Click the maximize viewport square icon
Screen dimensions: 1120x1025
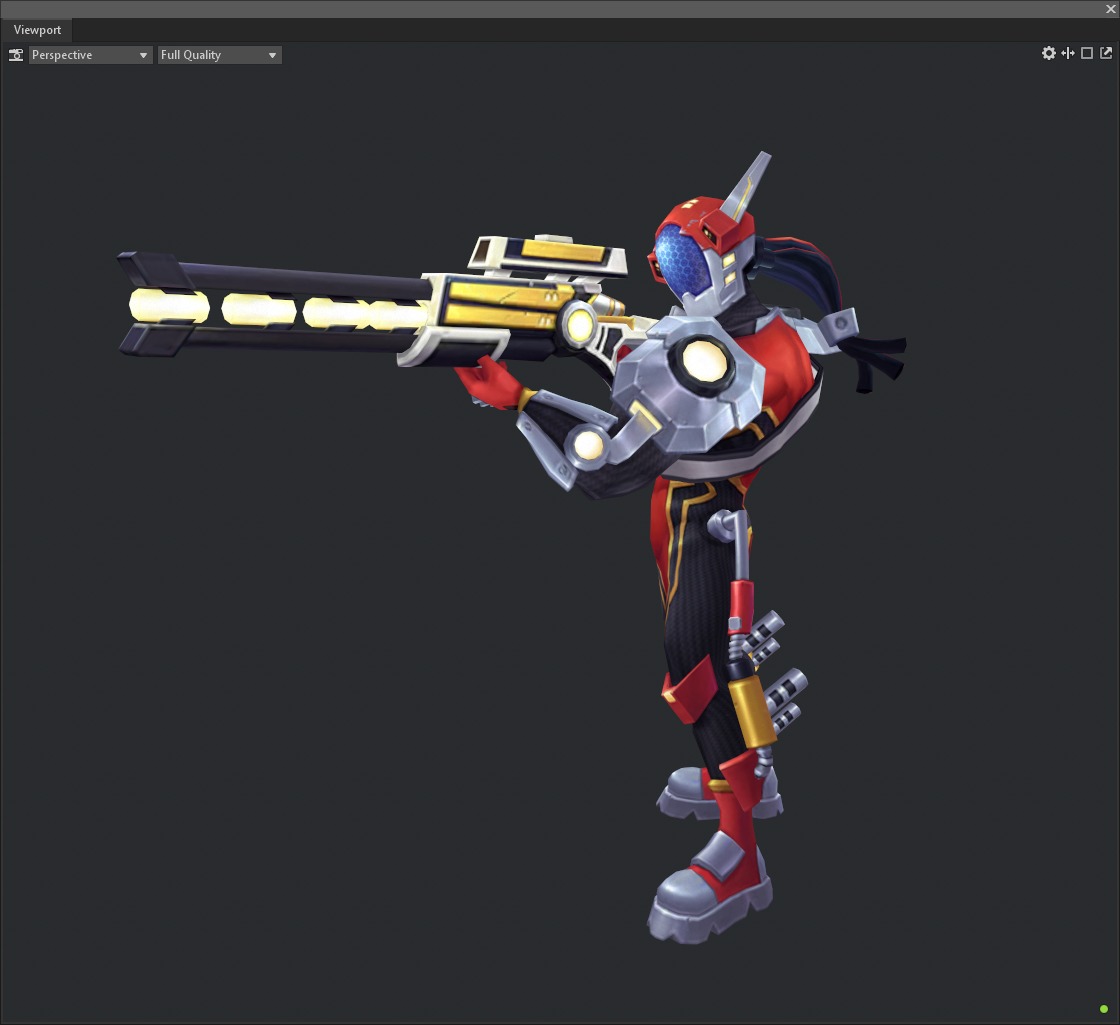point(1087,53)
